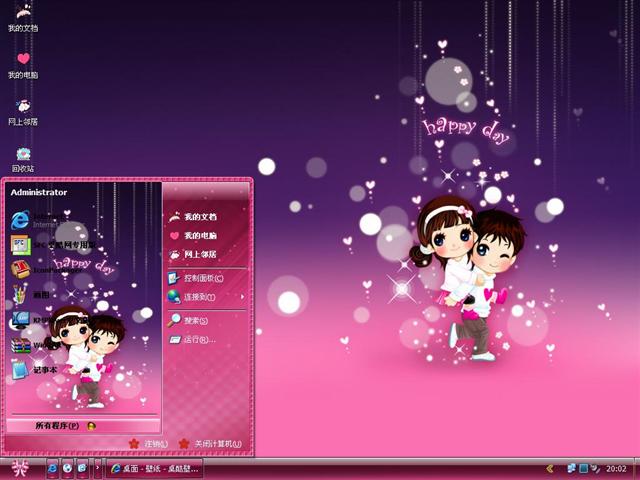Launch Internet Explorer from quick launch bar
640x480 pixels.
pyautogui.click(x=52, y=468)
